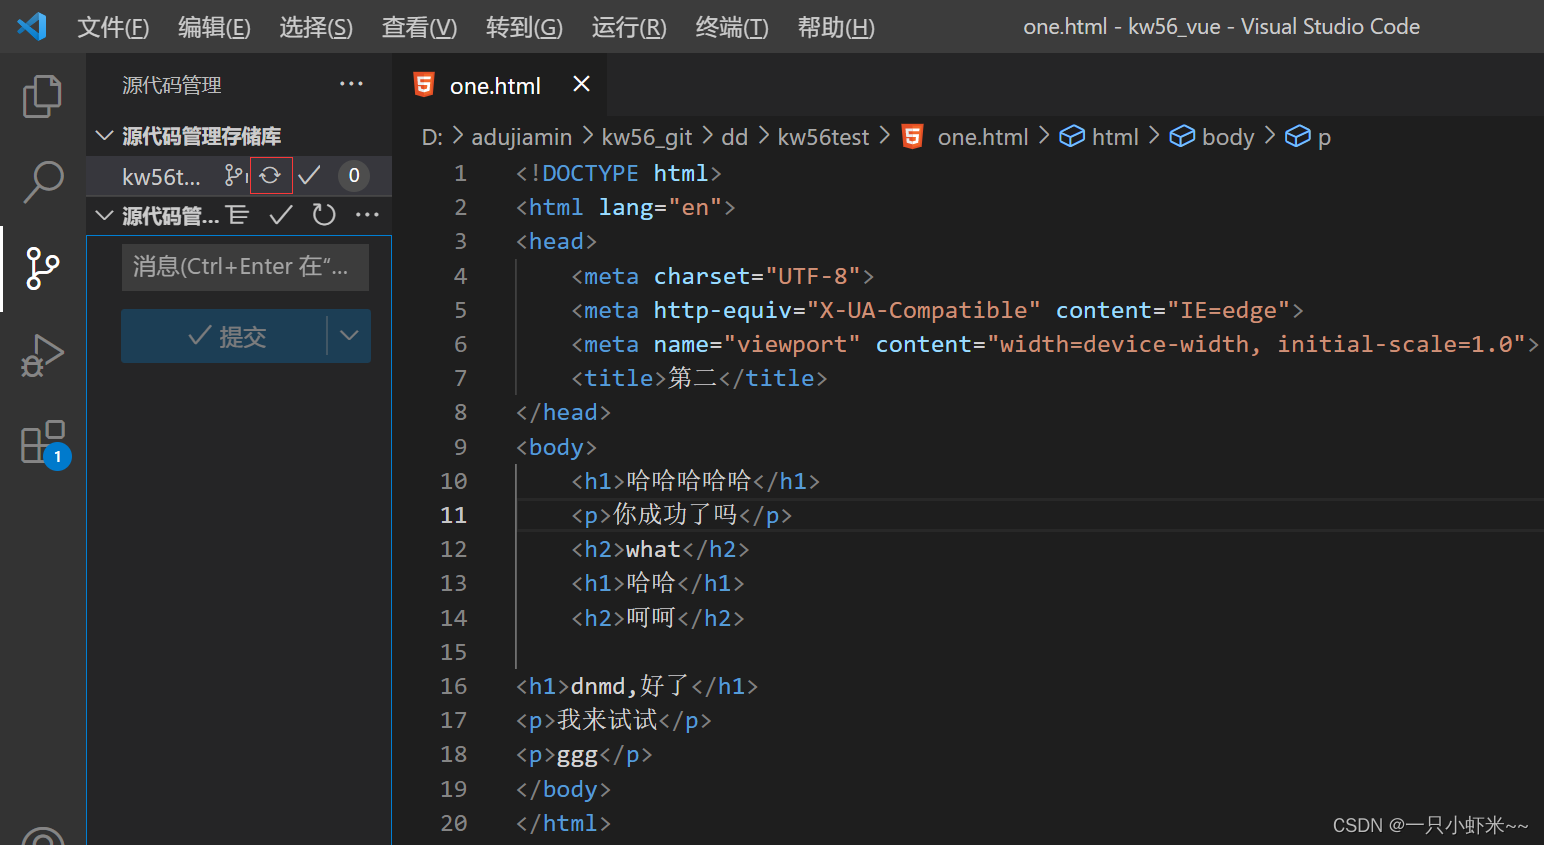Screen dimensions: 1544x845
Task: Click the 你成功了吗 paragraph text
Action: point(675,515)
